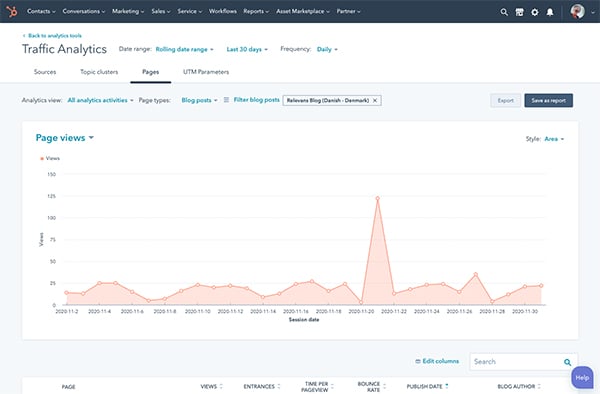Sort by Publish date column arrow
The height and width of the screenshot is (394, 600).
pos(447,386)
